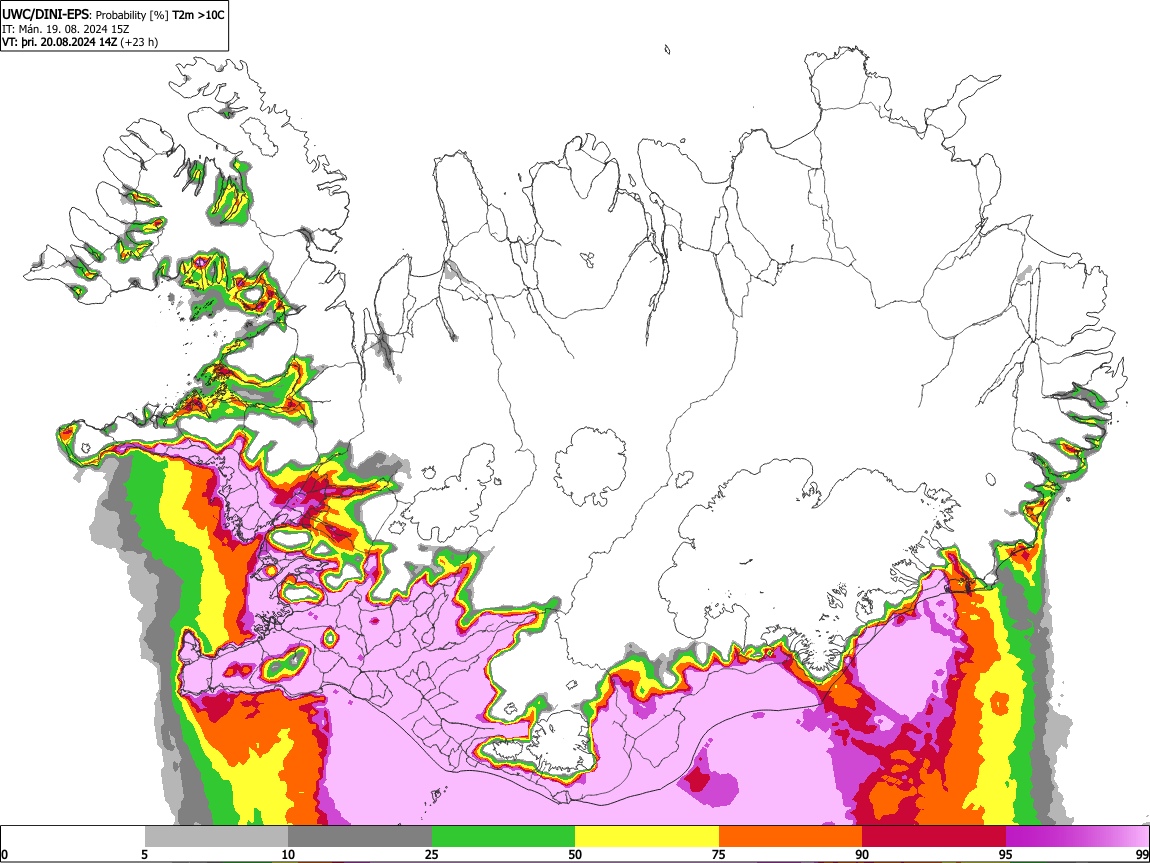The width and height of the screenshot is (1150, 863).
Task: Click the legend tick label '95'
Action: [x=1006, y=855]
